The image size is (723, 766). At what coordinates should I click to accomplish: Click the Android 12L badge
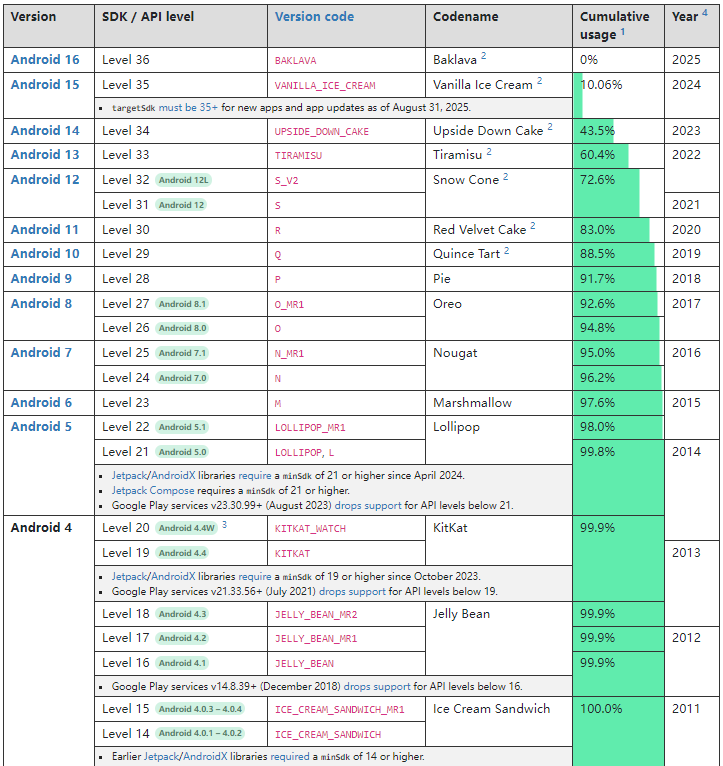(183, 180)
